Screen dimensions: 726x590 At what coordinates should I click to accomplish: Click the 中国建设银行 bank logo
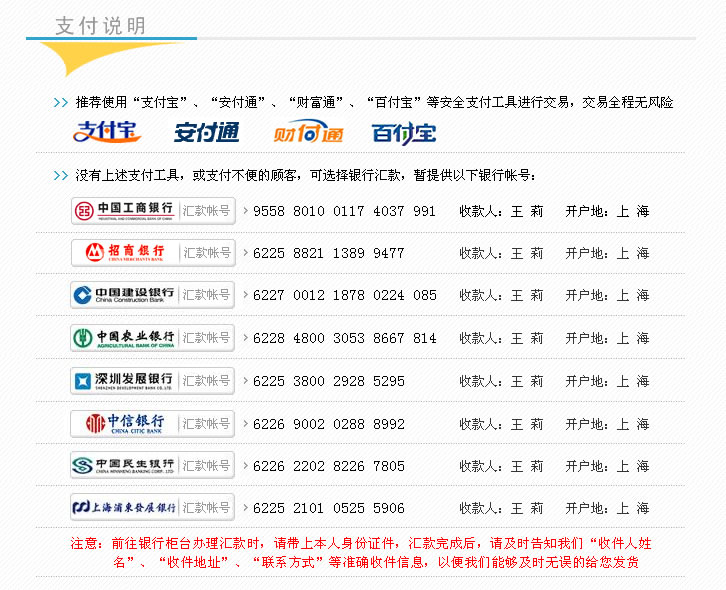pyautogui.click(x=124, y=295)
